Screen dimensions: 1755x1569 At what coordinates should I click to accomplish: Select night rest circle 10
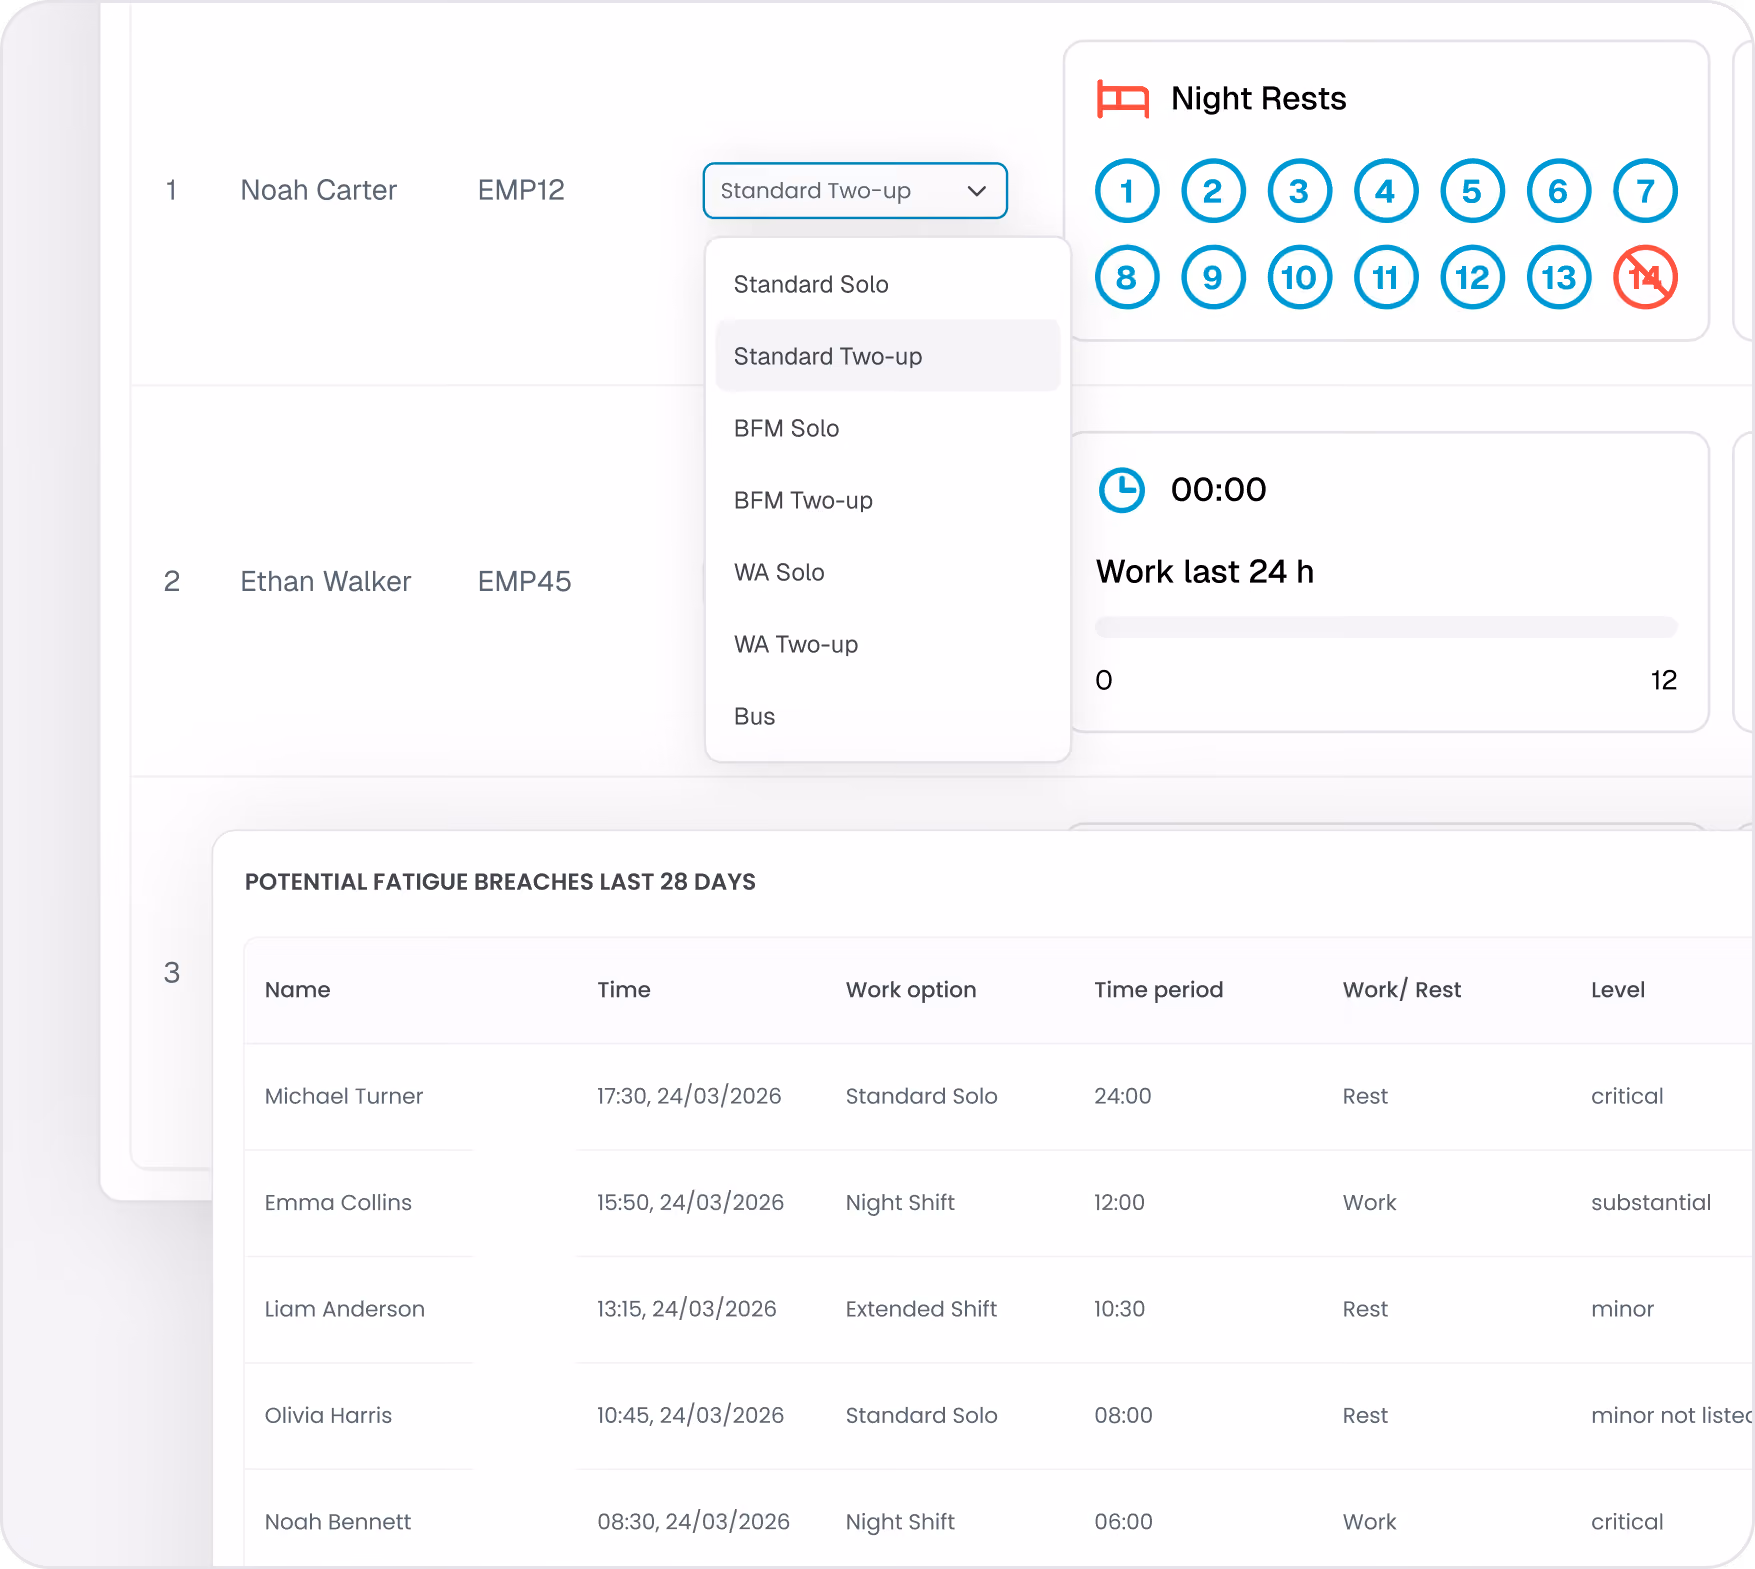pos(1299,277)
